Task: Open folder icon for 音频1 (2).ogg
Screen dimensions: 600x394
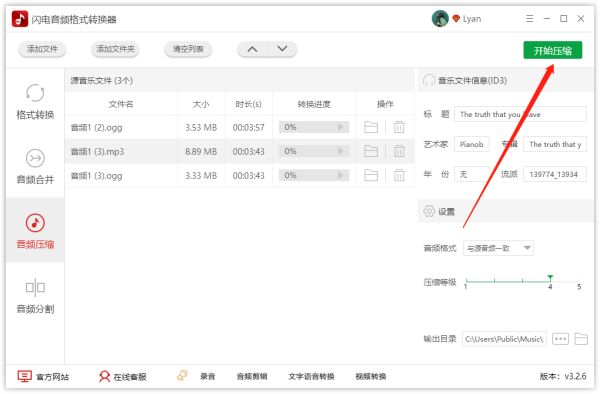Action: [371, 127]
